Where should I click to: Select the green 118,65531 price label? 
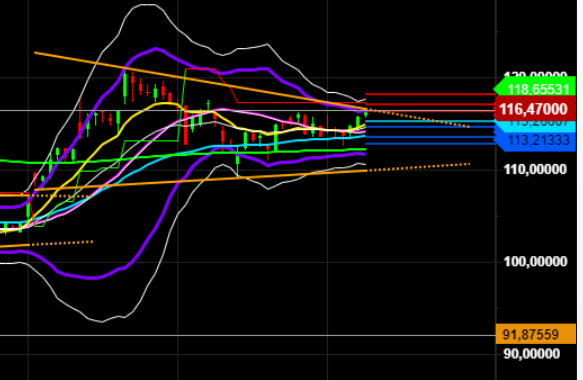pos(535,89)
